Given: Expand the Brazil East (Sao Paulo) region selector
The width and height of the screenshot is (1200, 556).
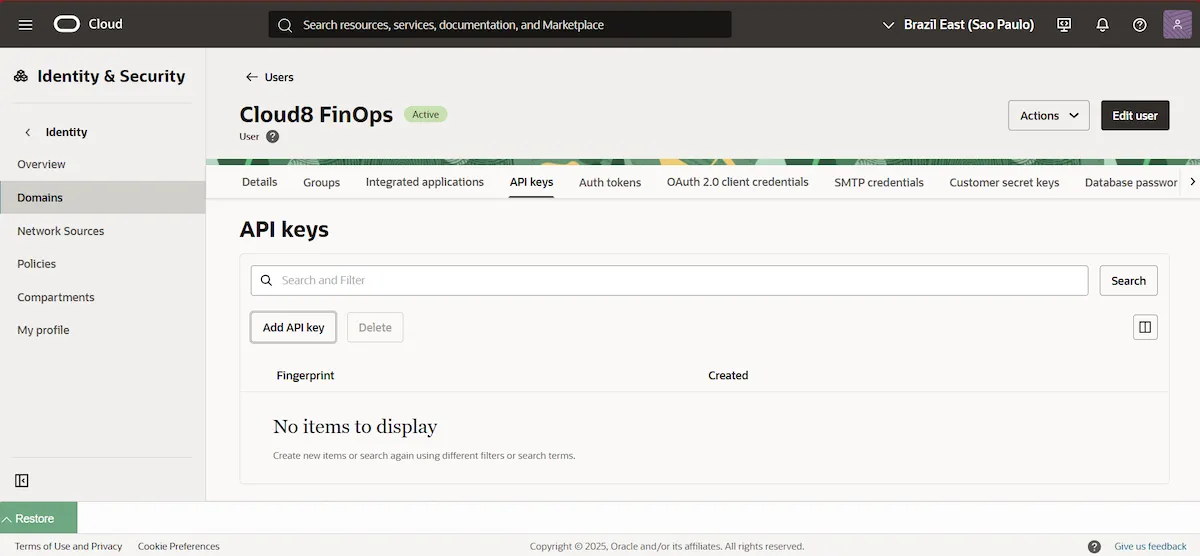Looking at the screenshot, I should tap(958, 25).
